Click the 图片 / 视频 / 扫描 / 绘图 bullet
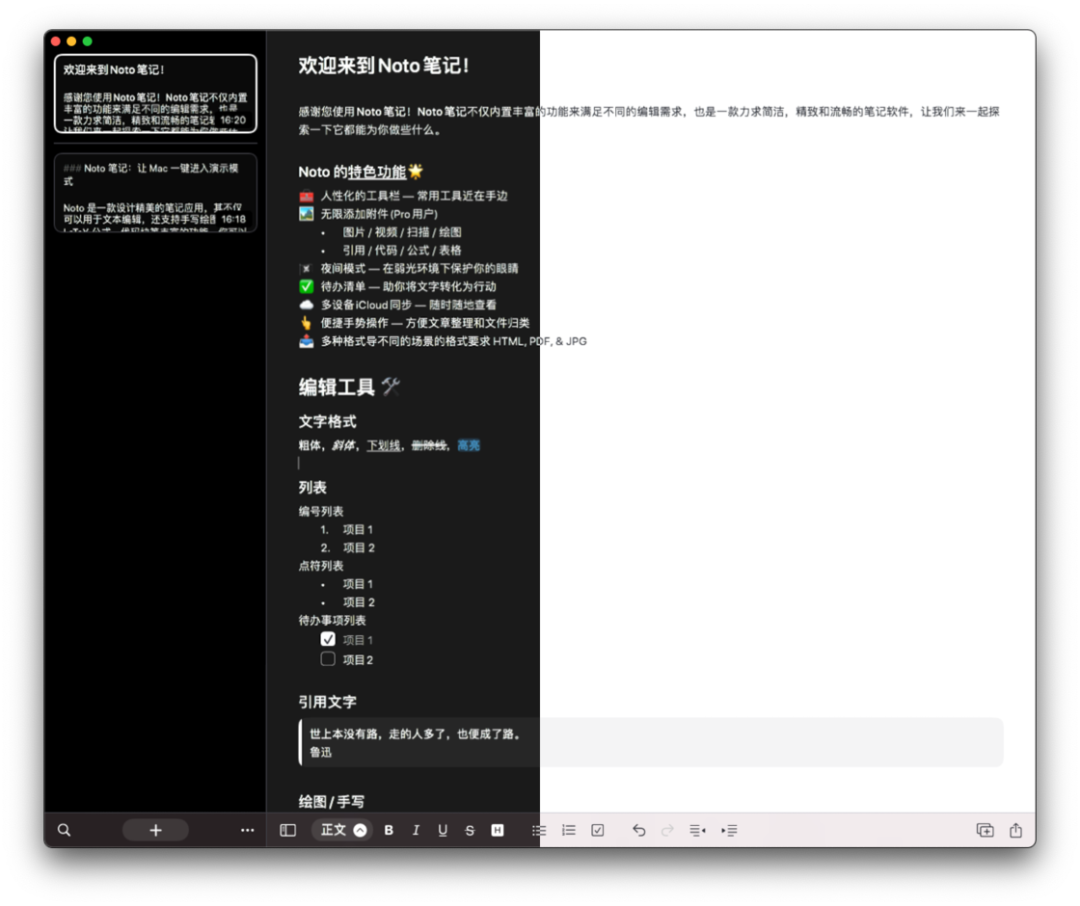Image resolution: width=1080 pixels, height=906 pixels. (402, 232)
